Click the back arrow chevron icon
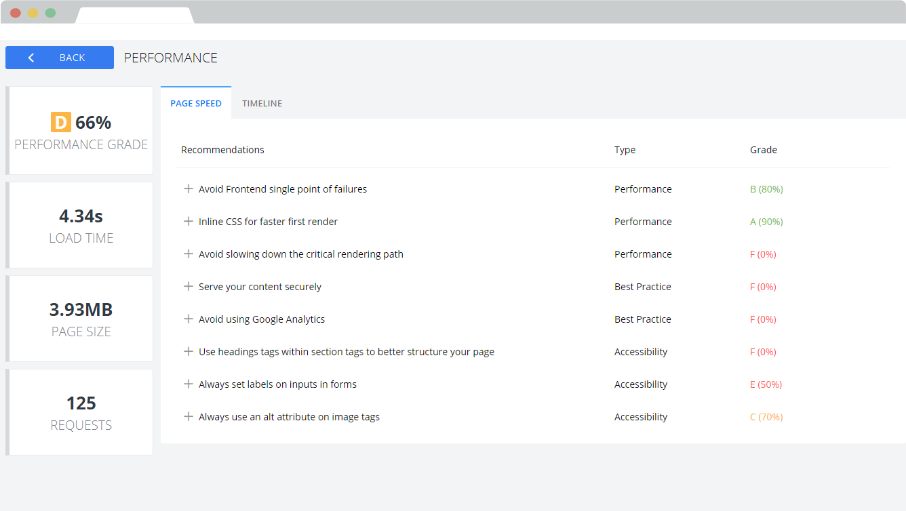The image size is (906, 511). [x=31, y=58]
